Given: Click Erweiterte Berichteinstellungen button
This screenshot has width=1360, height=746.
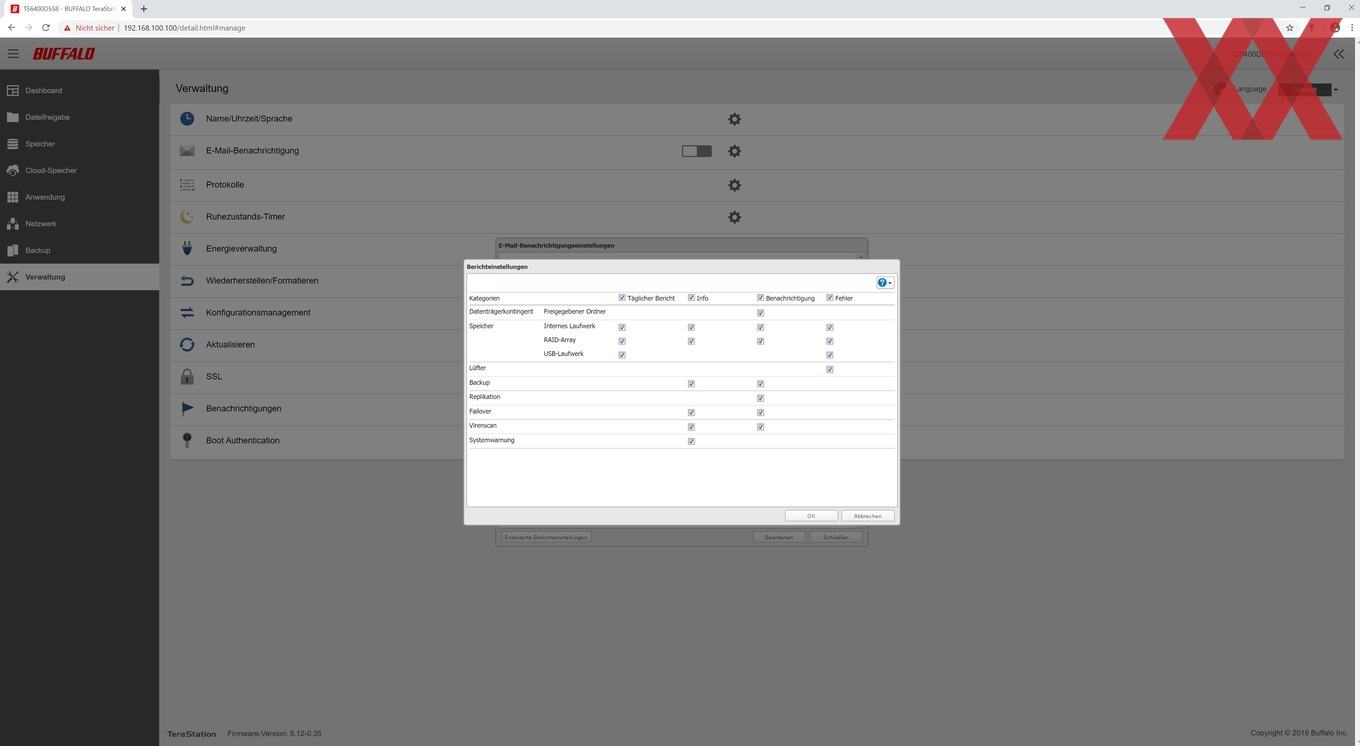Looking at the screenshot, I should point(546,537).
